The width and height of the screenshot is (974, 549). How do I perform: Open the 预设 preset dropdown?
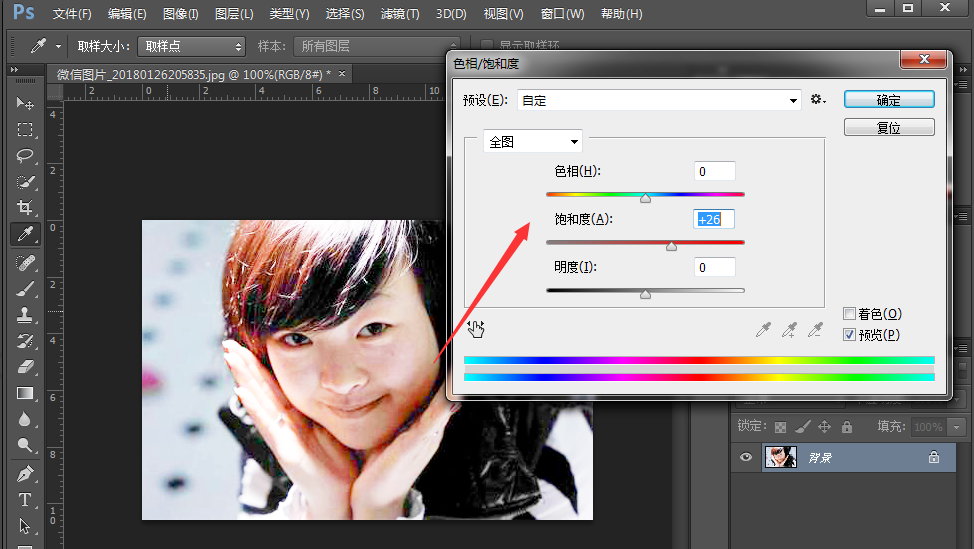pos(660,100)
